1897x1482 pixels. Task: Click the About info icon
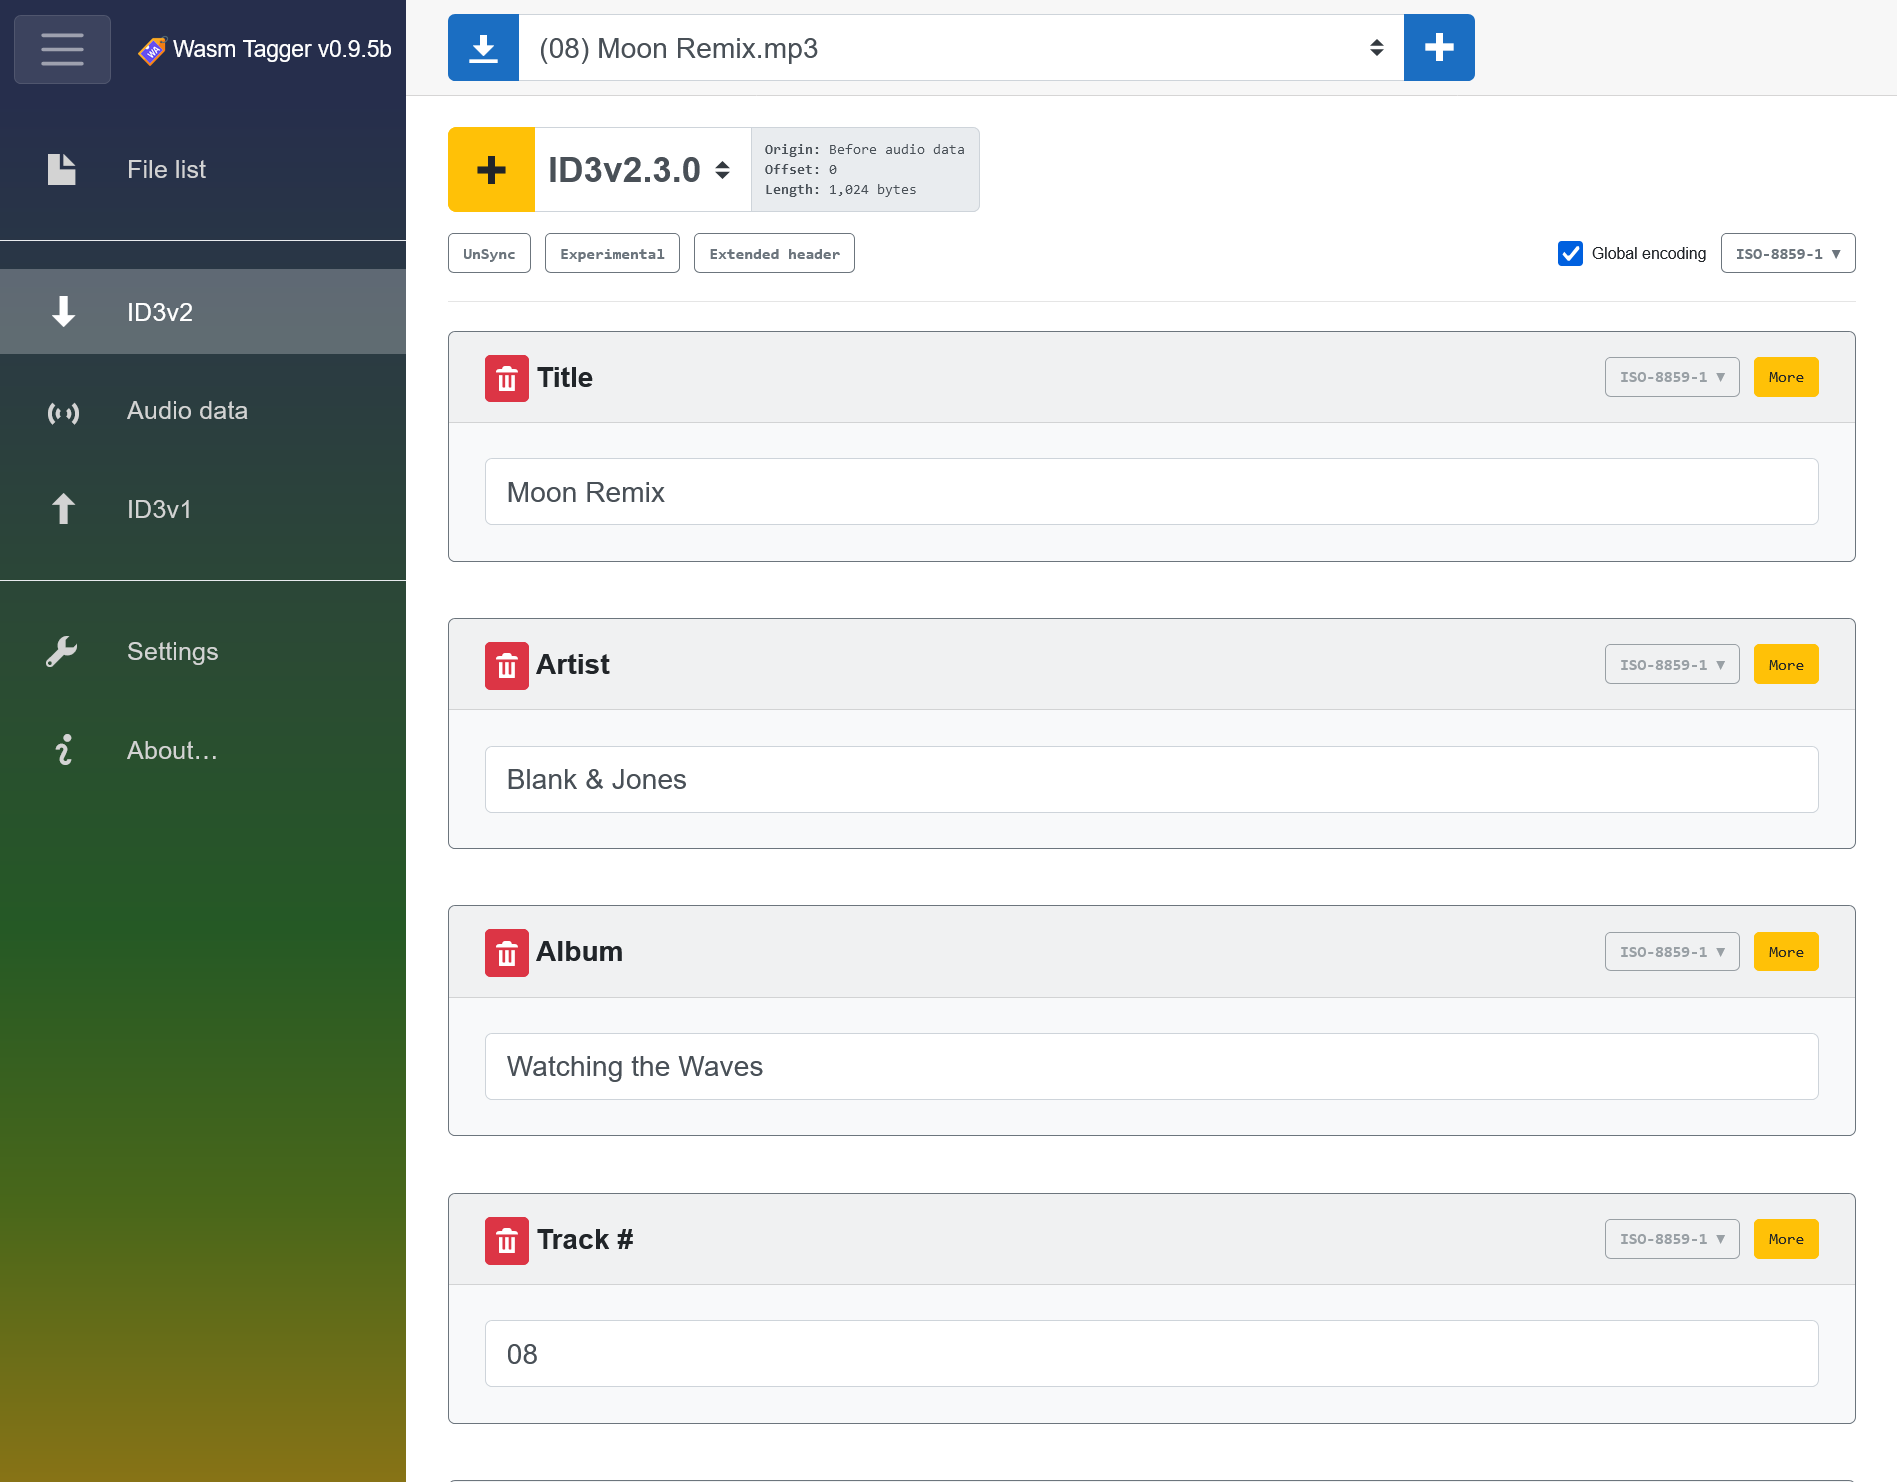tap(64, 750)
